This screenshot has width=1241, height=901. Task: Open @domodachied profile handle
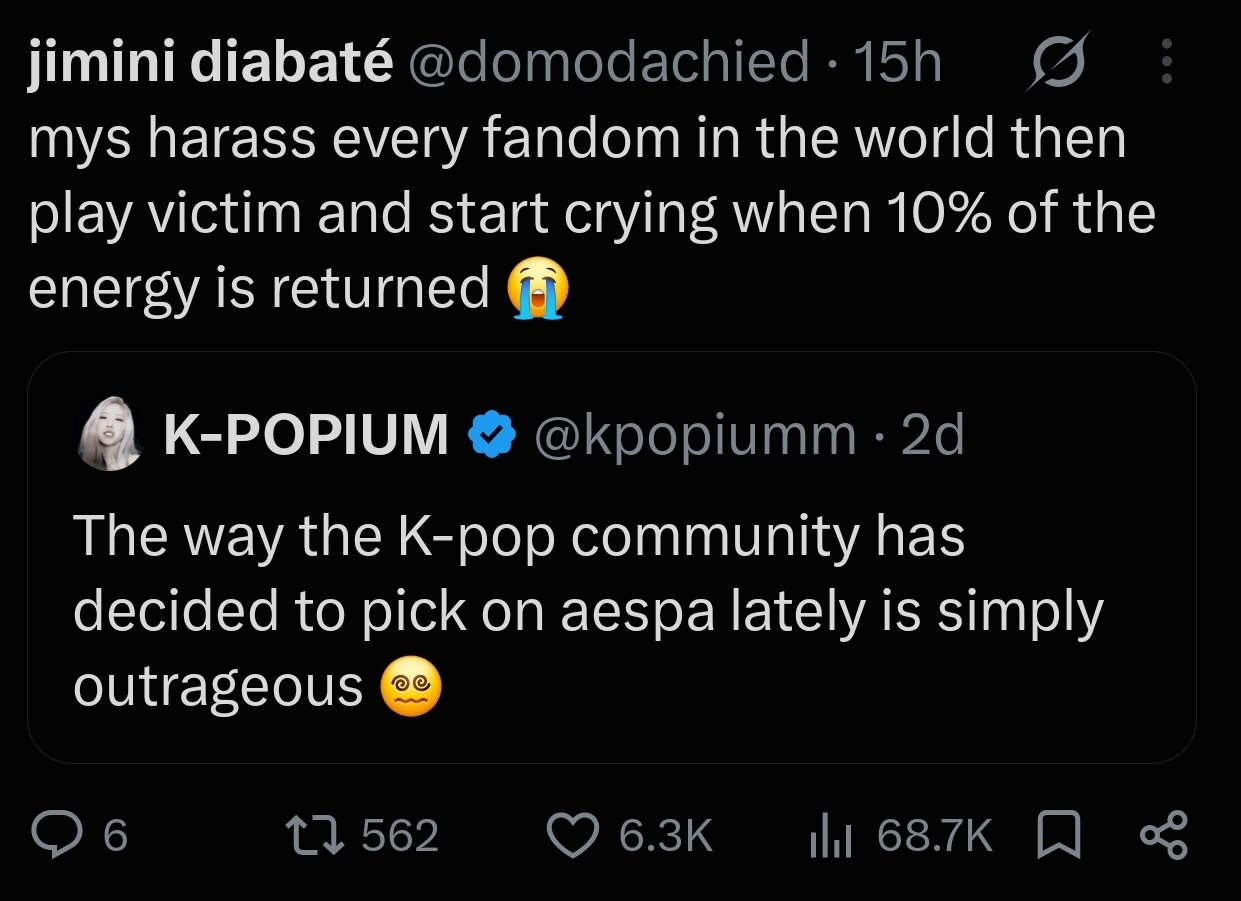(x=605, y=63)
